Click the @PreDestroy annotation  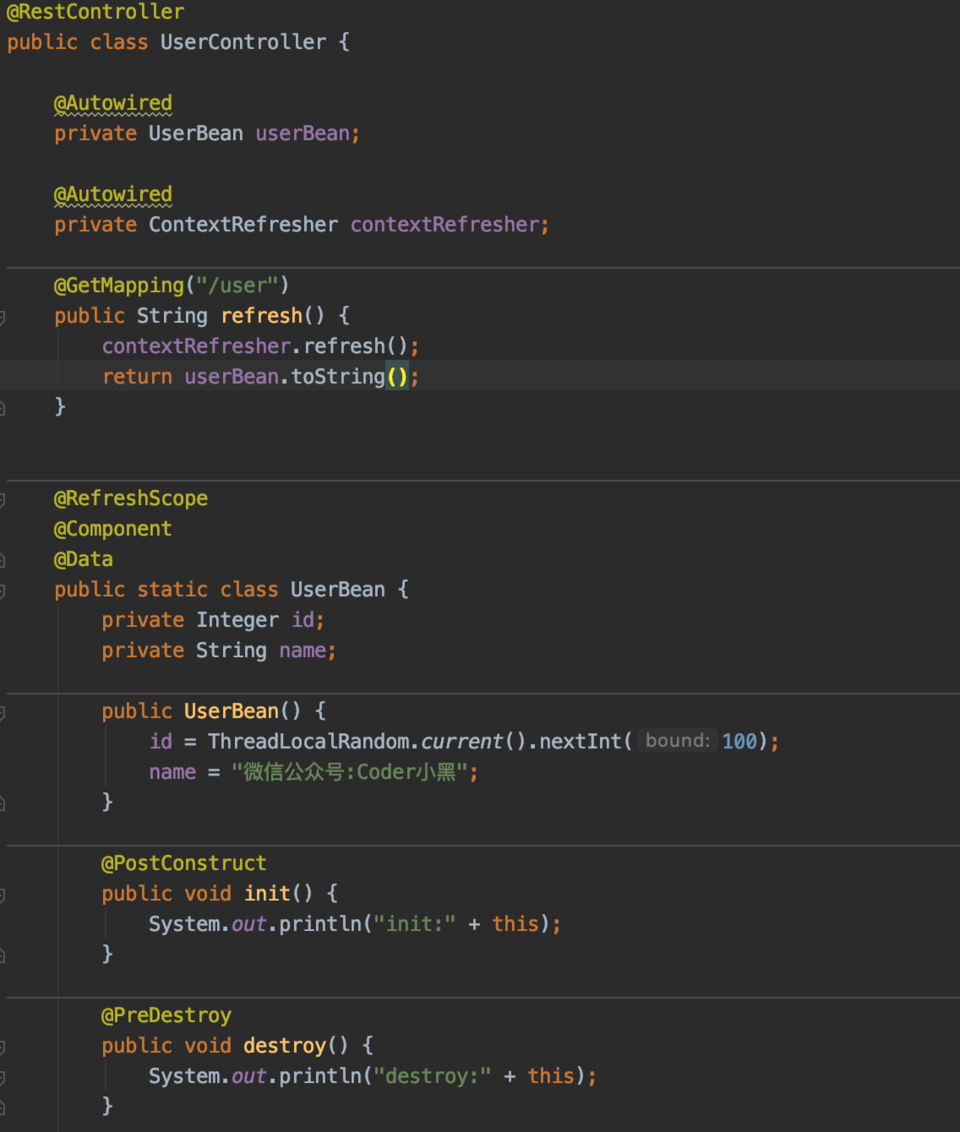166,1015
